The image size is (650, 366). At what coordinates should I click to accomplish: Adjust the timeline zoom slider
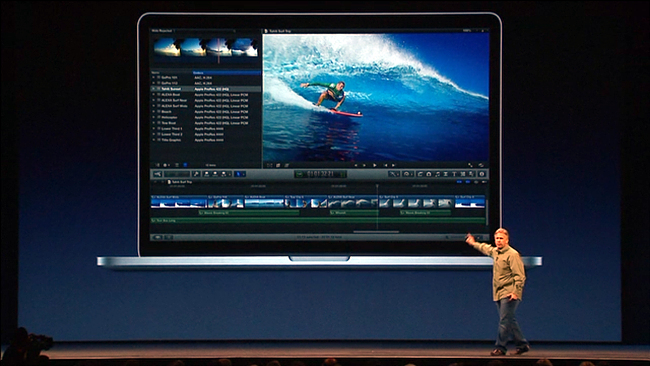[x=458, y=237]
